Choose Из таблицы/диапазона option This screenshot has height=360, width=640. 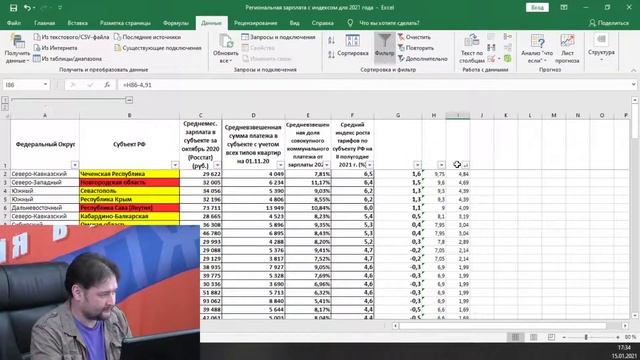tap(67, 59)
